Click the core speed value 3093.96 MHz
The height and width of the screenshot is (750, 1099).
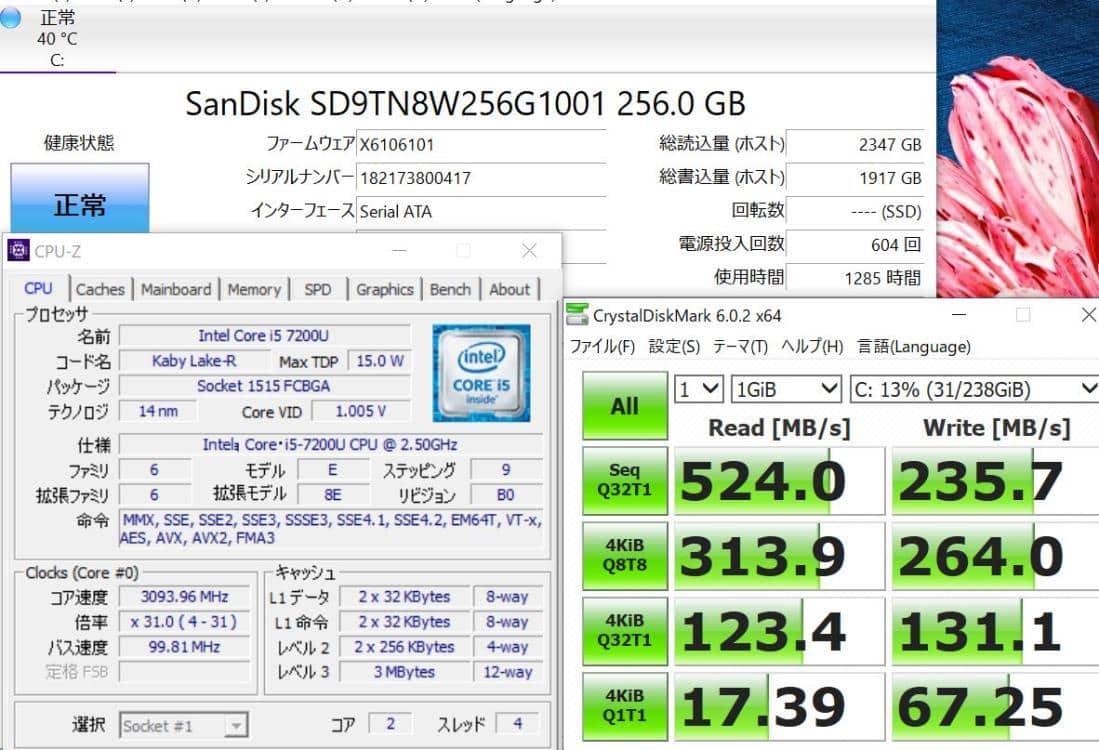(x=184, y=596)
